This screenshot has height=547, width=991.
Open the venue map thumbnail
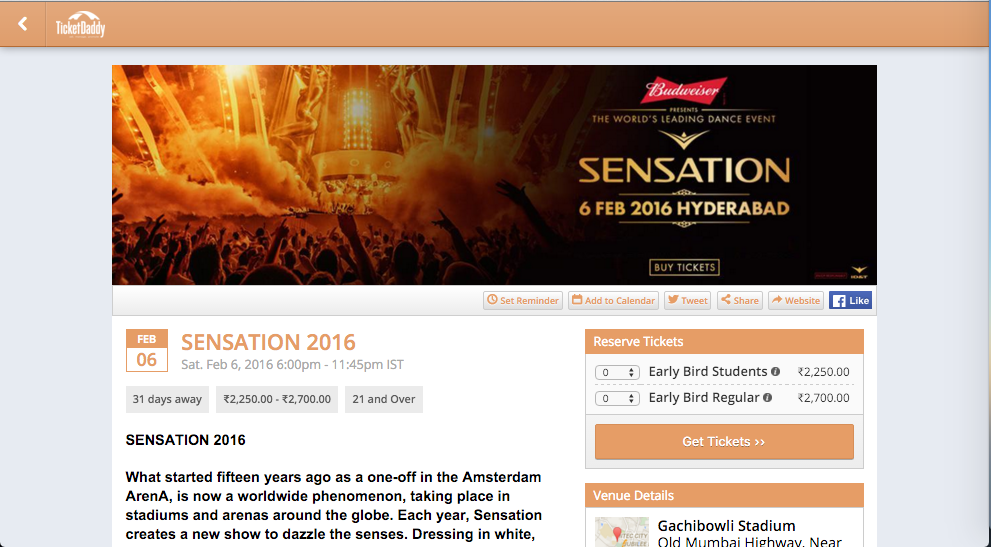click(x=622, y=532)
